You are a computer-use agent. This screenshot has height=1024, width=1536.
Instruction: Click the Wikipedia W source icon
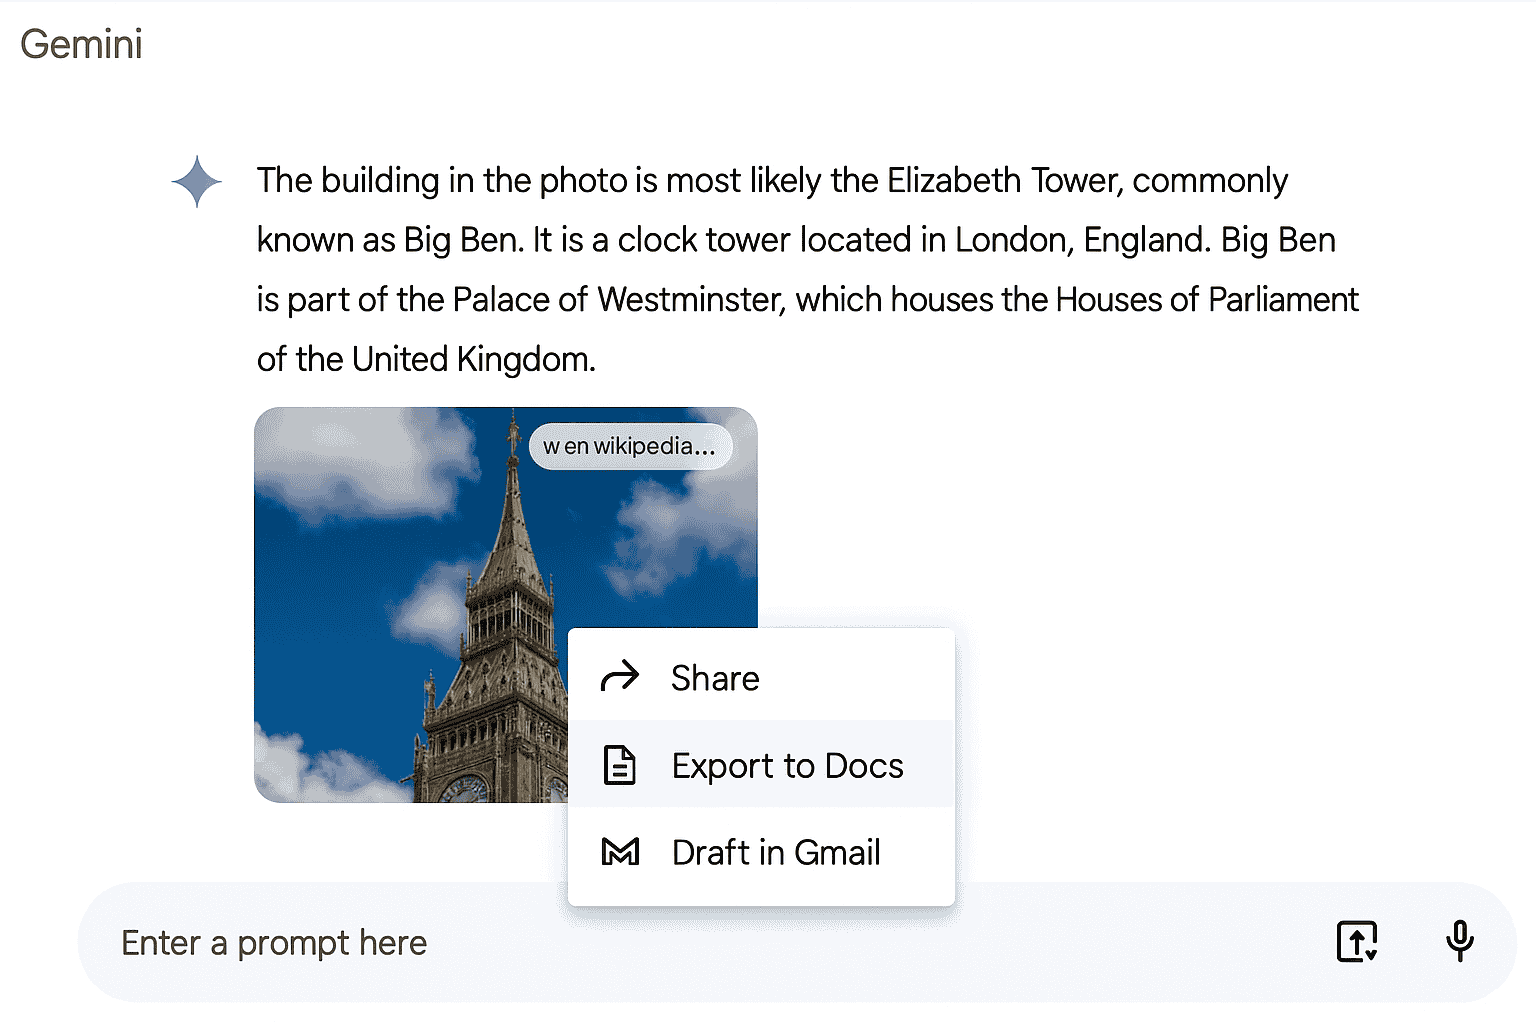[x=550, y=447]
